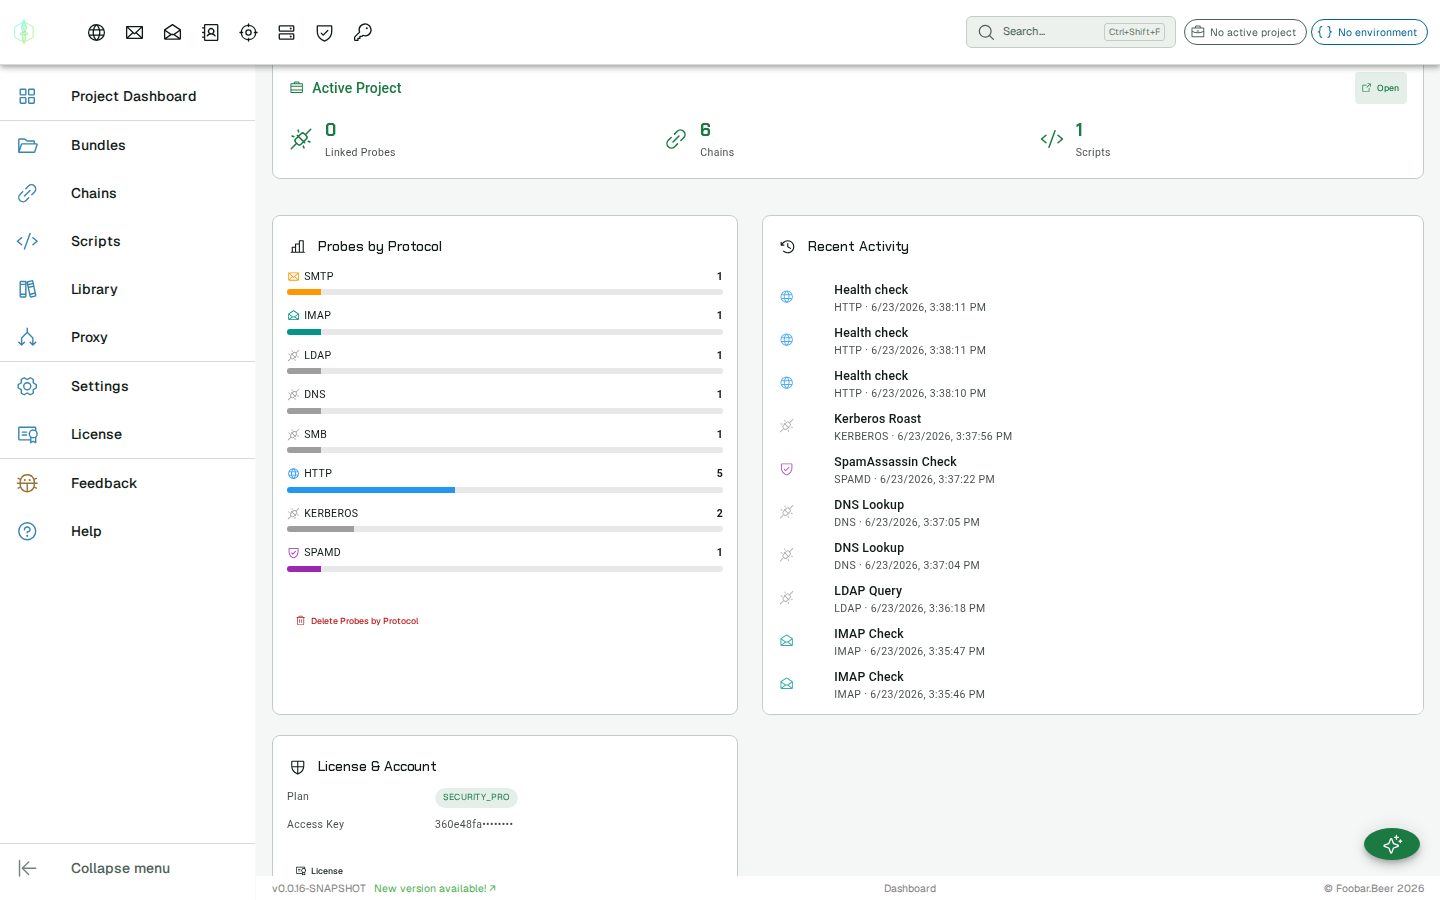Image resolution: width=1440 pixels, height=900 pixels.
Task: Click the SMB protocol row label
Action: 315,434
